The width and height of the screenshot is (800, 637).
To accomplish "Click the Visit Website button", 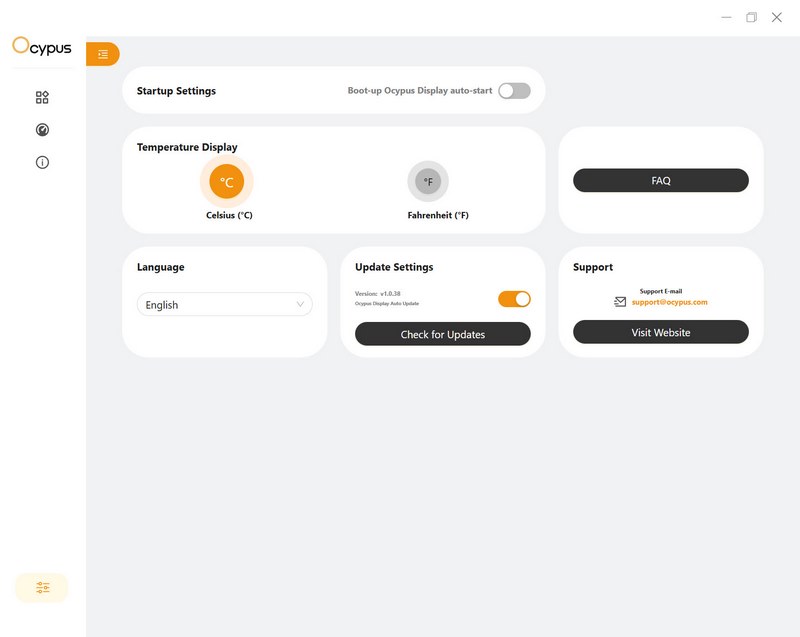I will (x=660, y=332).
